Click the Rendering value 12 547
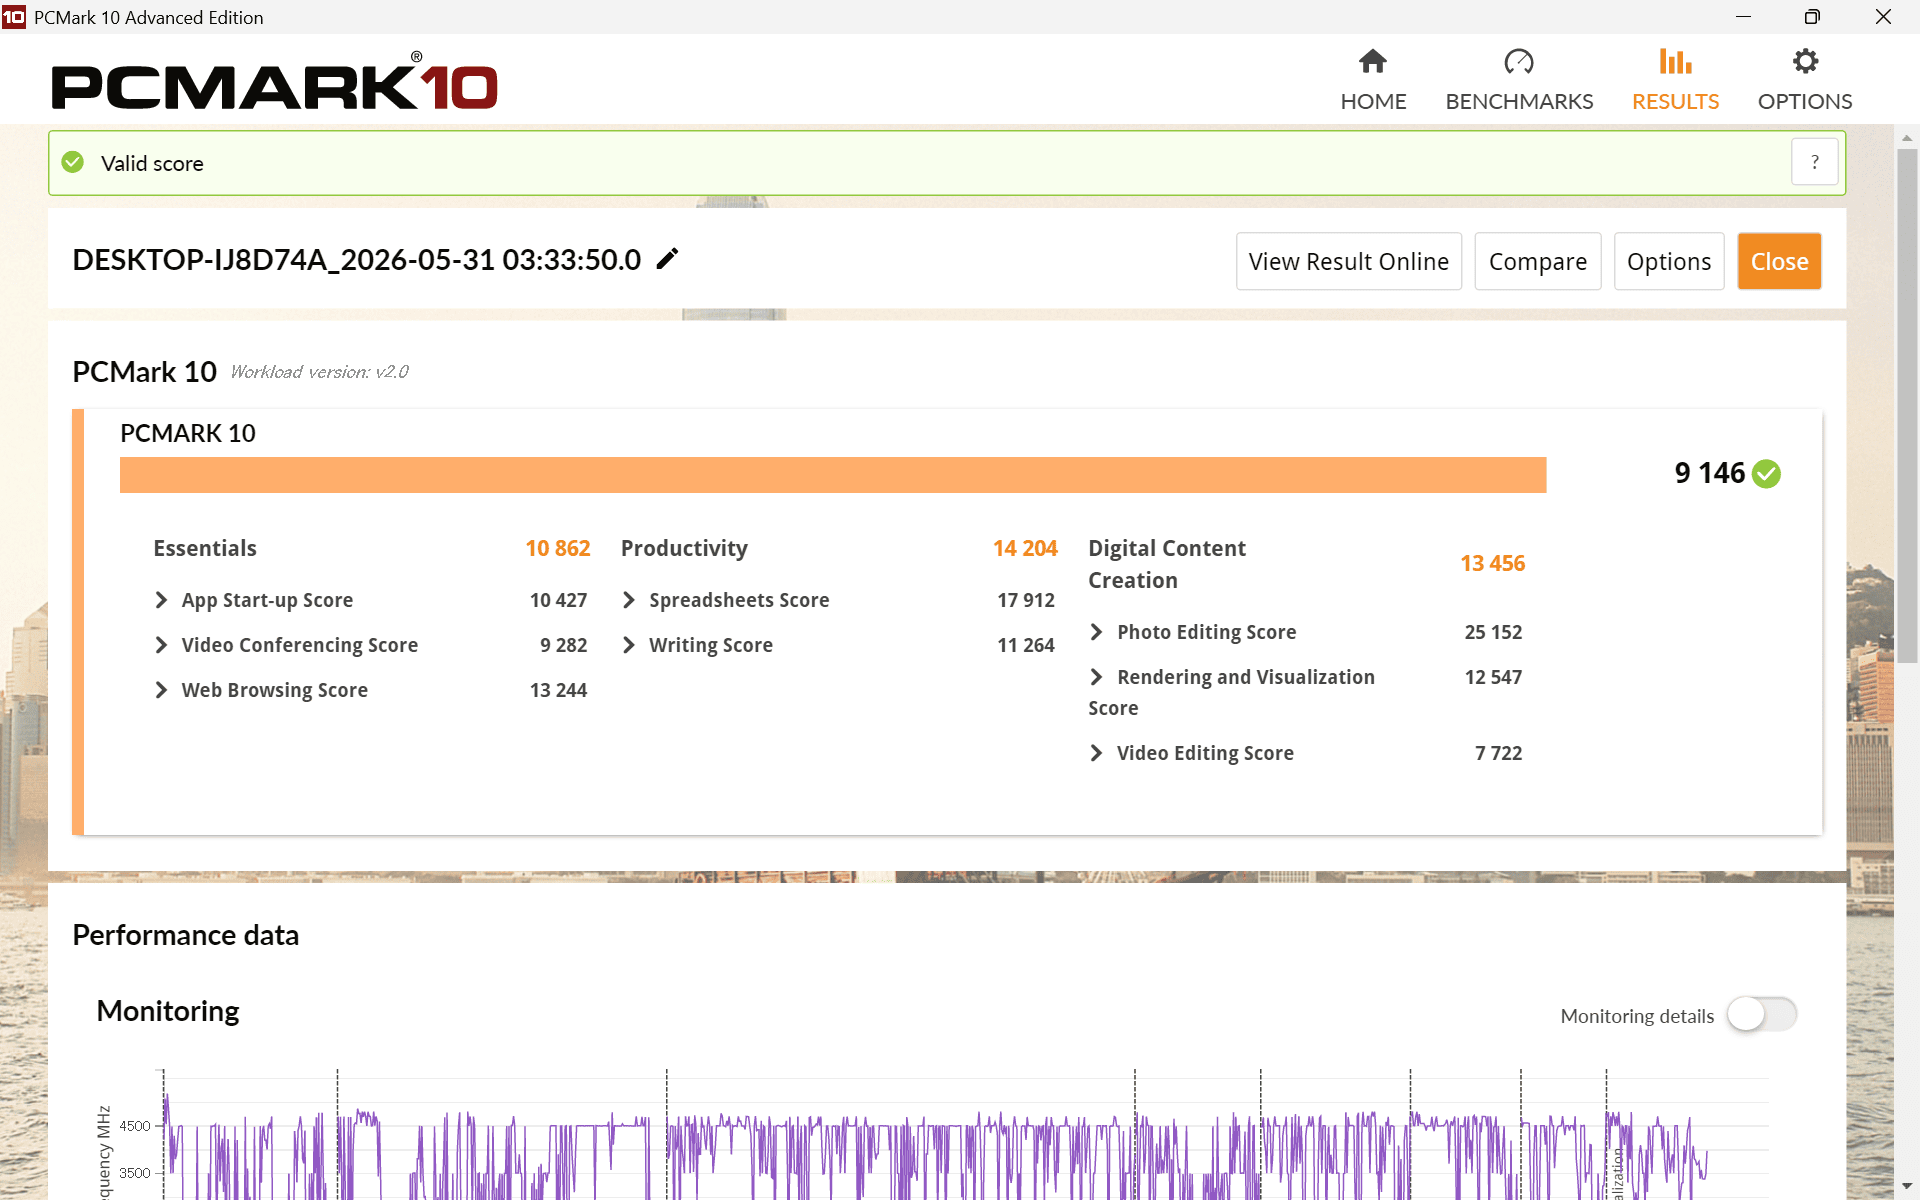This screenshot has width=1920, height=1200. 1493,677
